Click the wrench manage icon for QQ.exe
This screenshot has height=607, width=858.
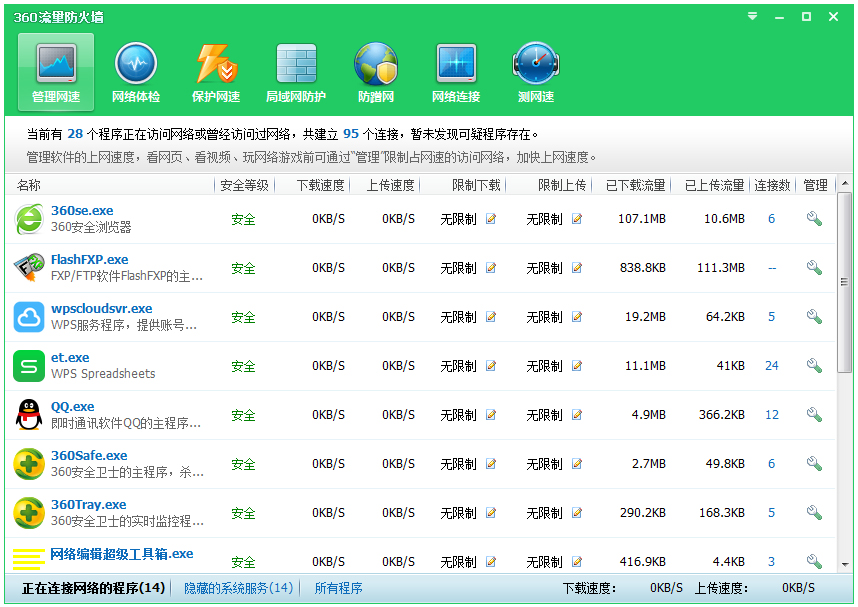814,415
